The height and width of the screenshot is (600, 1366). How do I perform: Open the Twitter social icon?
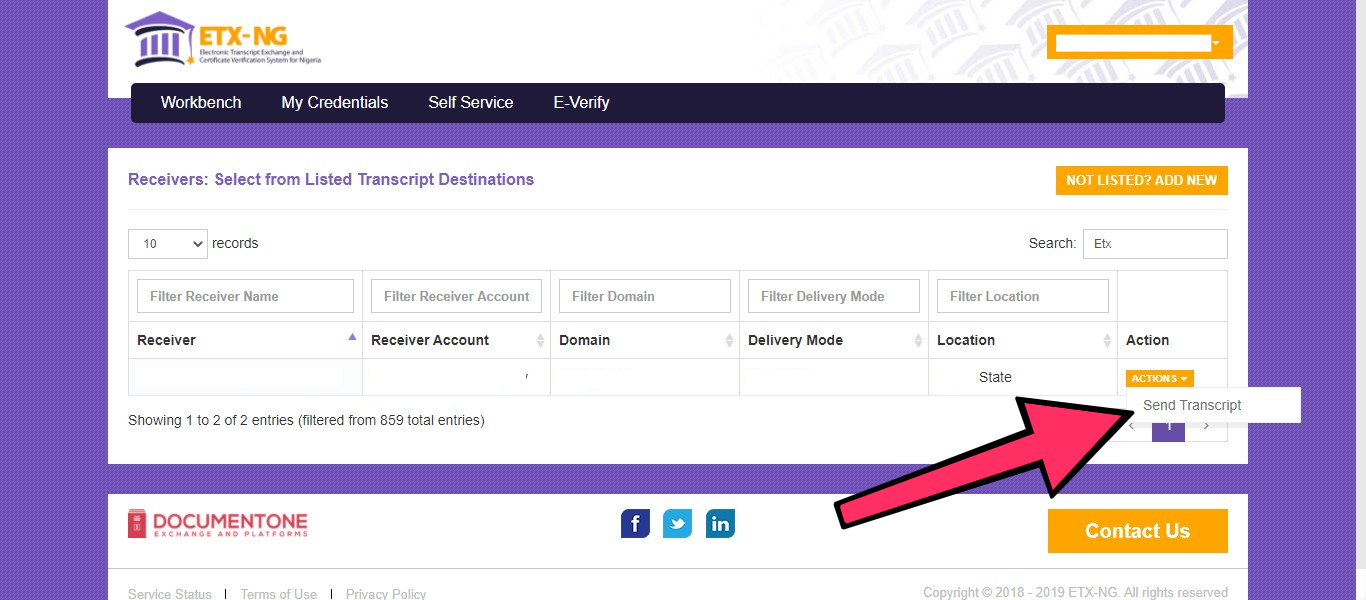(x=677, y=522)
